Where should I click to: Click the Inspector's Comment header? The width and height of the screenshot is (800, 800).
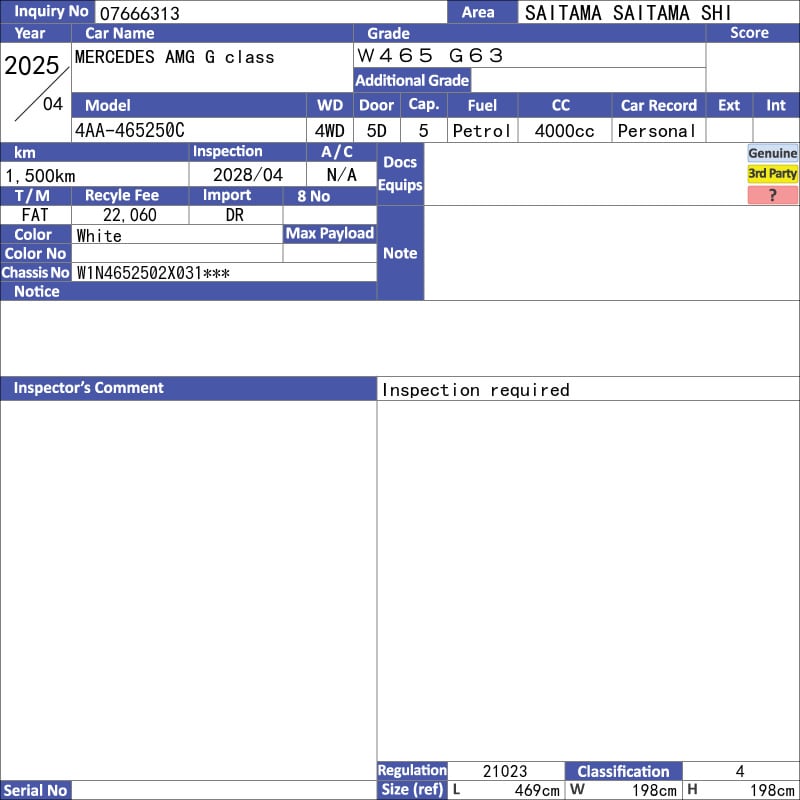tap(88, 388)
